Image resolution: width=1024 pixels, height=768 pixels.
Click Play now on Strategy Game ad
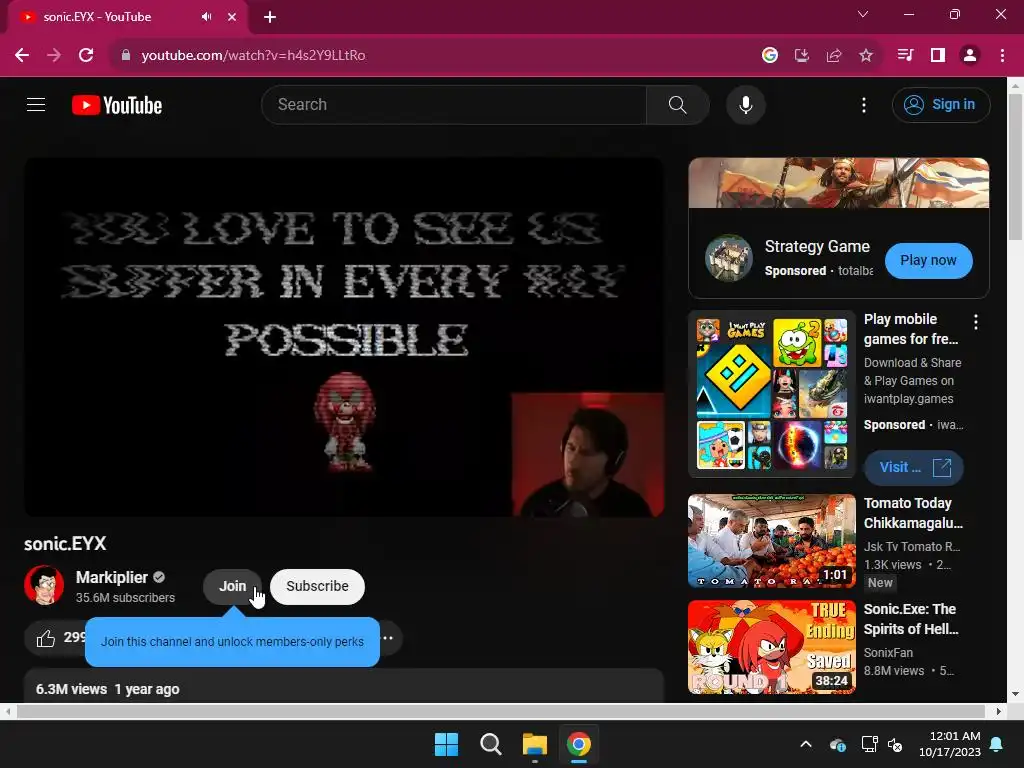click(928, 260)
